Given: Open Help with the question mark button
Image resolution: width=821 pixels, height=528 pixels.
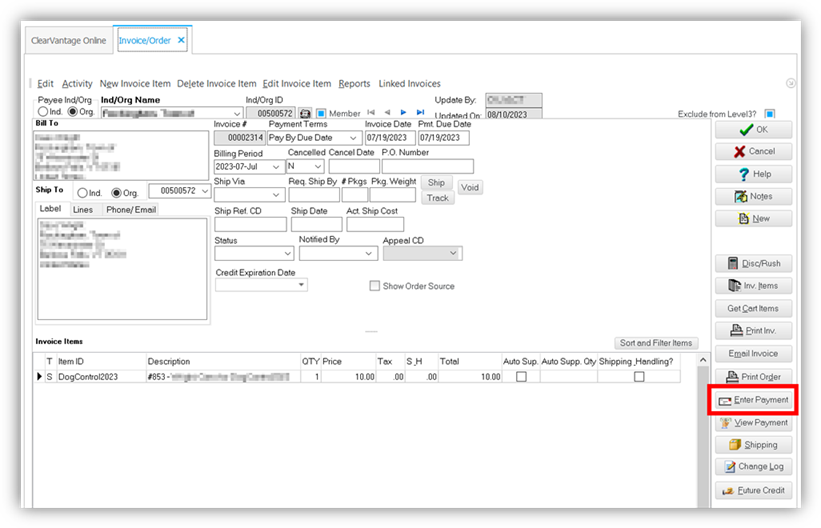Looking at the screenshot, I should tap(753, 174).
